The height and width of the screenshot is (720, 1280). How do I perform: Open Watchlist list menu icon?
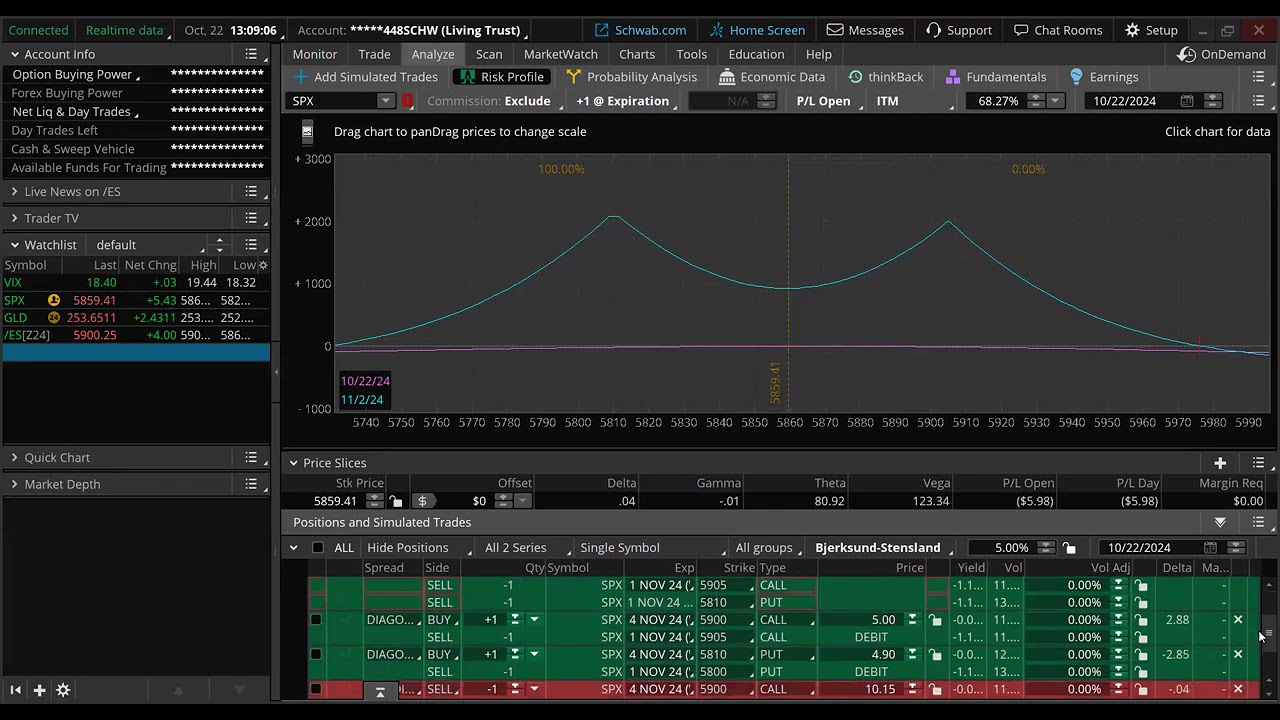(x=251, y=245)
